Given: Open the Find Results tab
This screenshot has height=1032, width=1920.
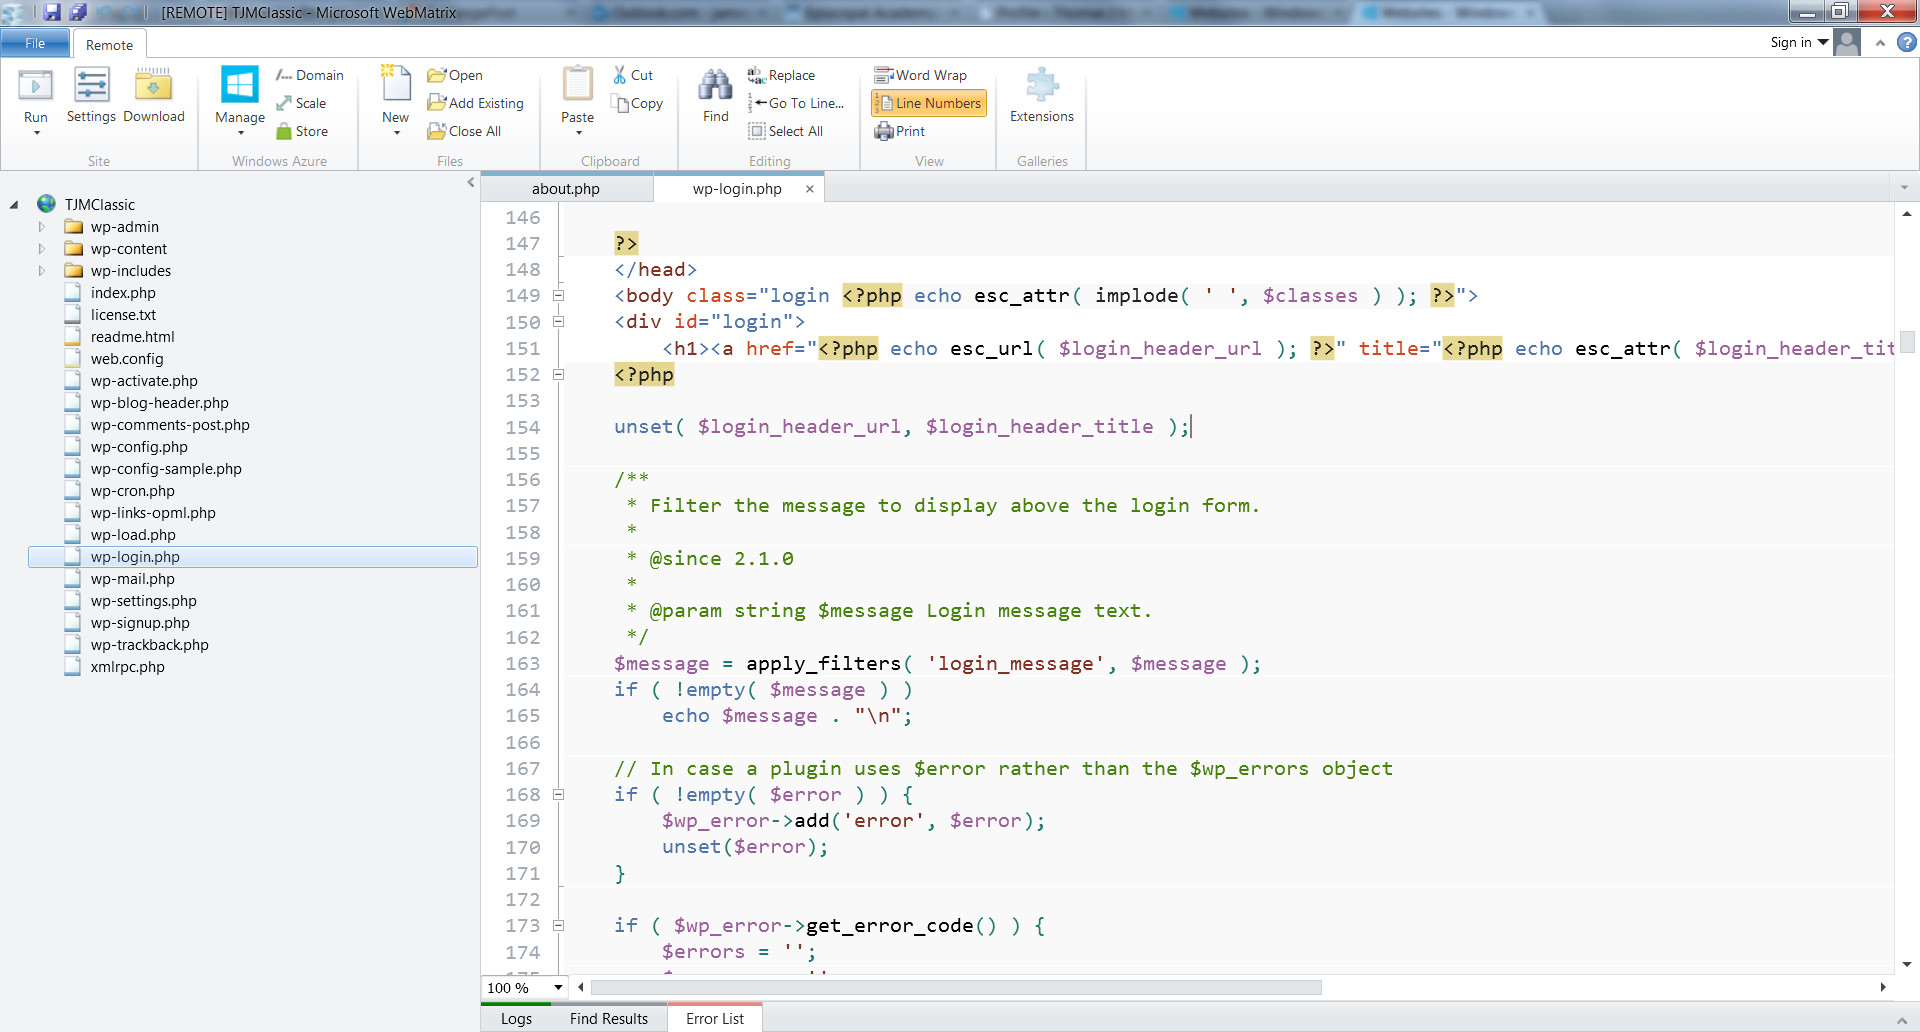Looking at the screenshot, I should pos(609,1019).
